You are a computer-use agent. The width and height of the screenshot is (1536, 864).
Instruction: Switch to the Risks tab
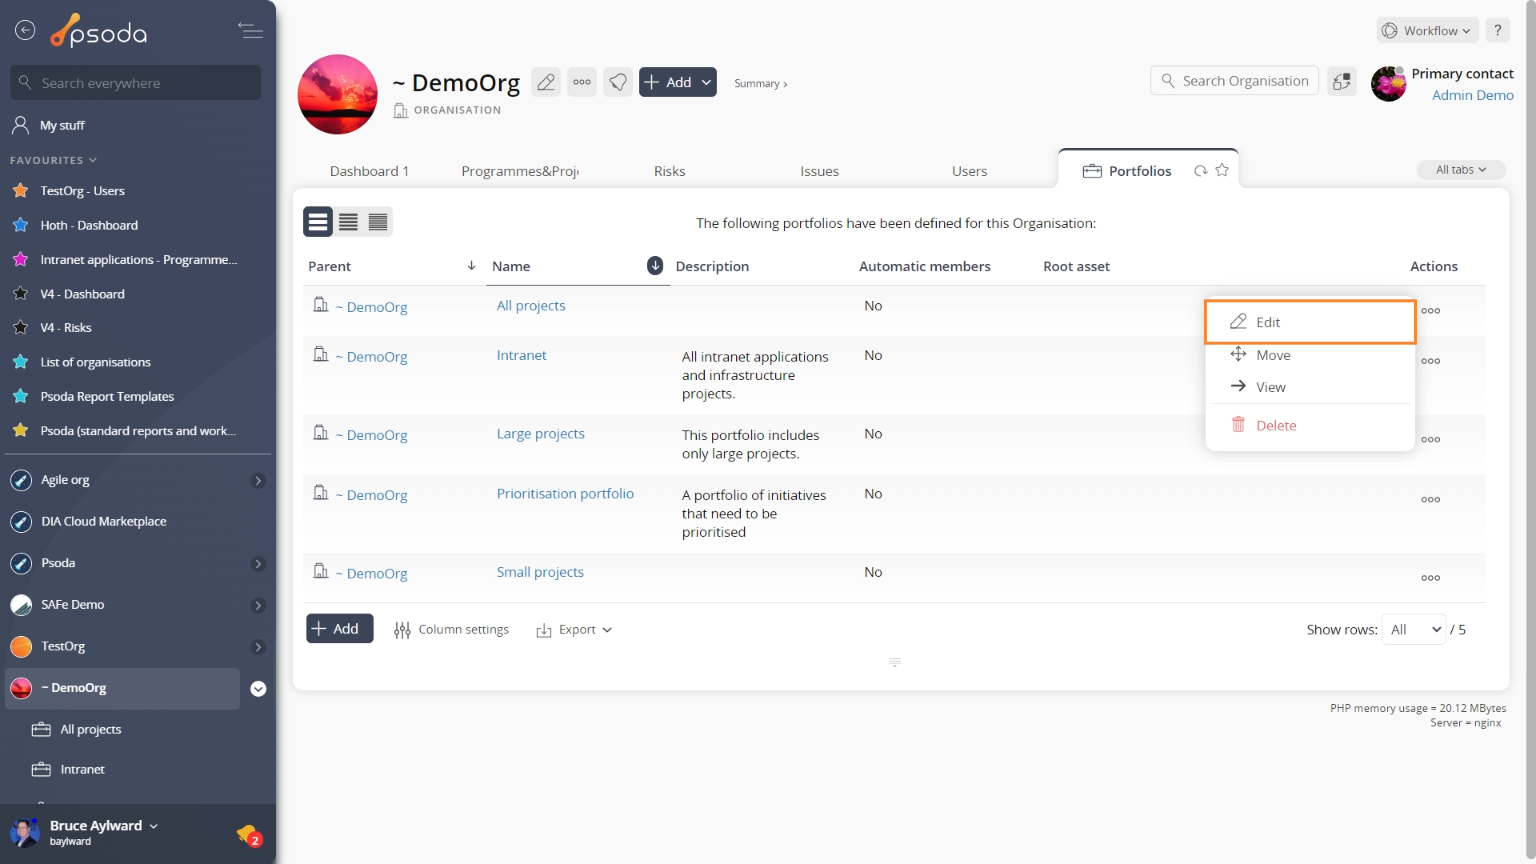point(670,171)
